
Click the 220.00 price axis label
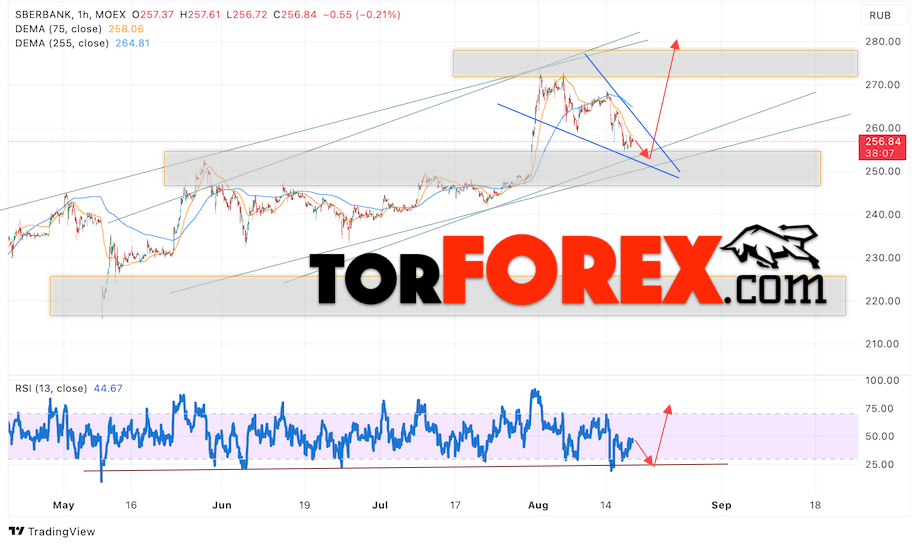tap(883, 301)
